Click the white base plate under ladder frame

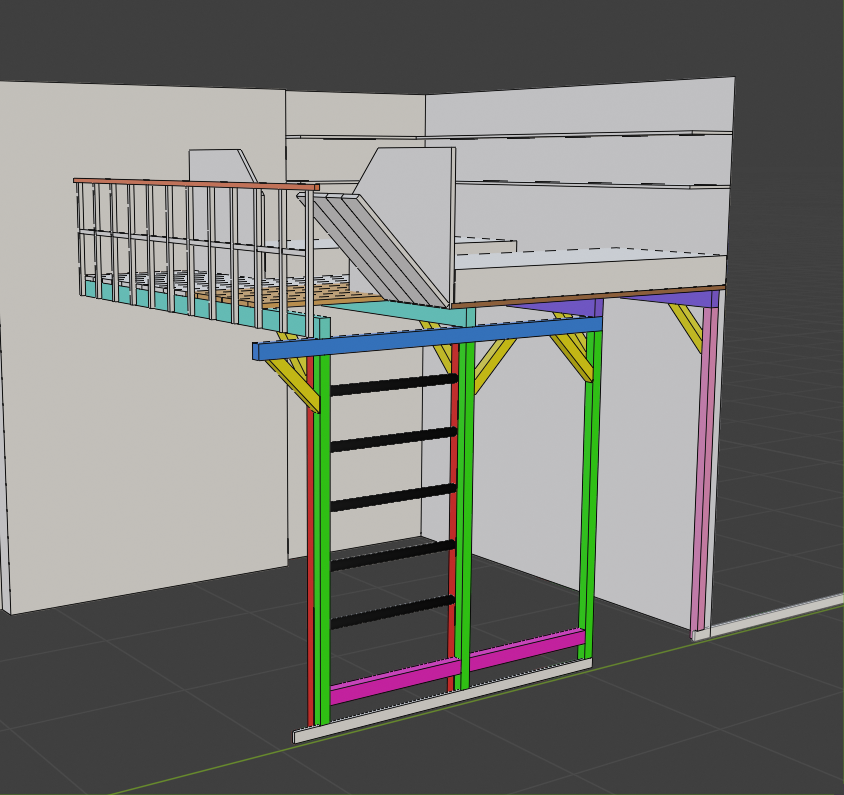point(440,703)
